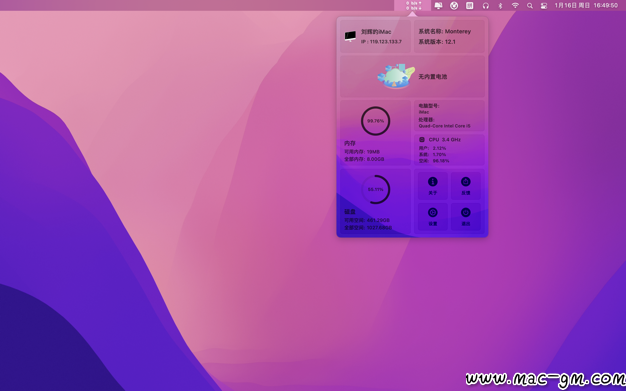The width and height of the screenshot is (626, 391).
Task: Open Spotlight search in the menu bar
Action: pos(530,6)
